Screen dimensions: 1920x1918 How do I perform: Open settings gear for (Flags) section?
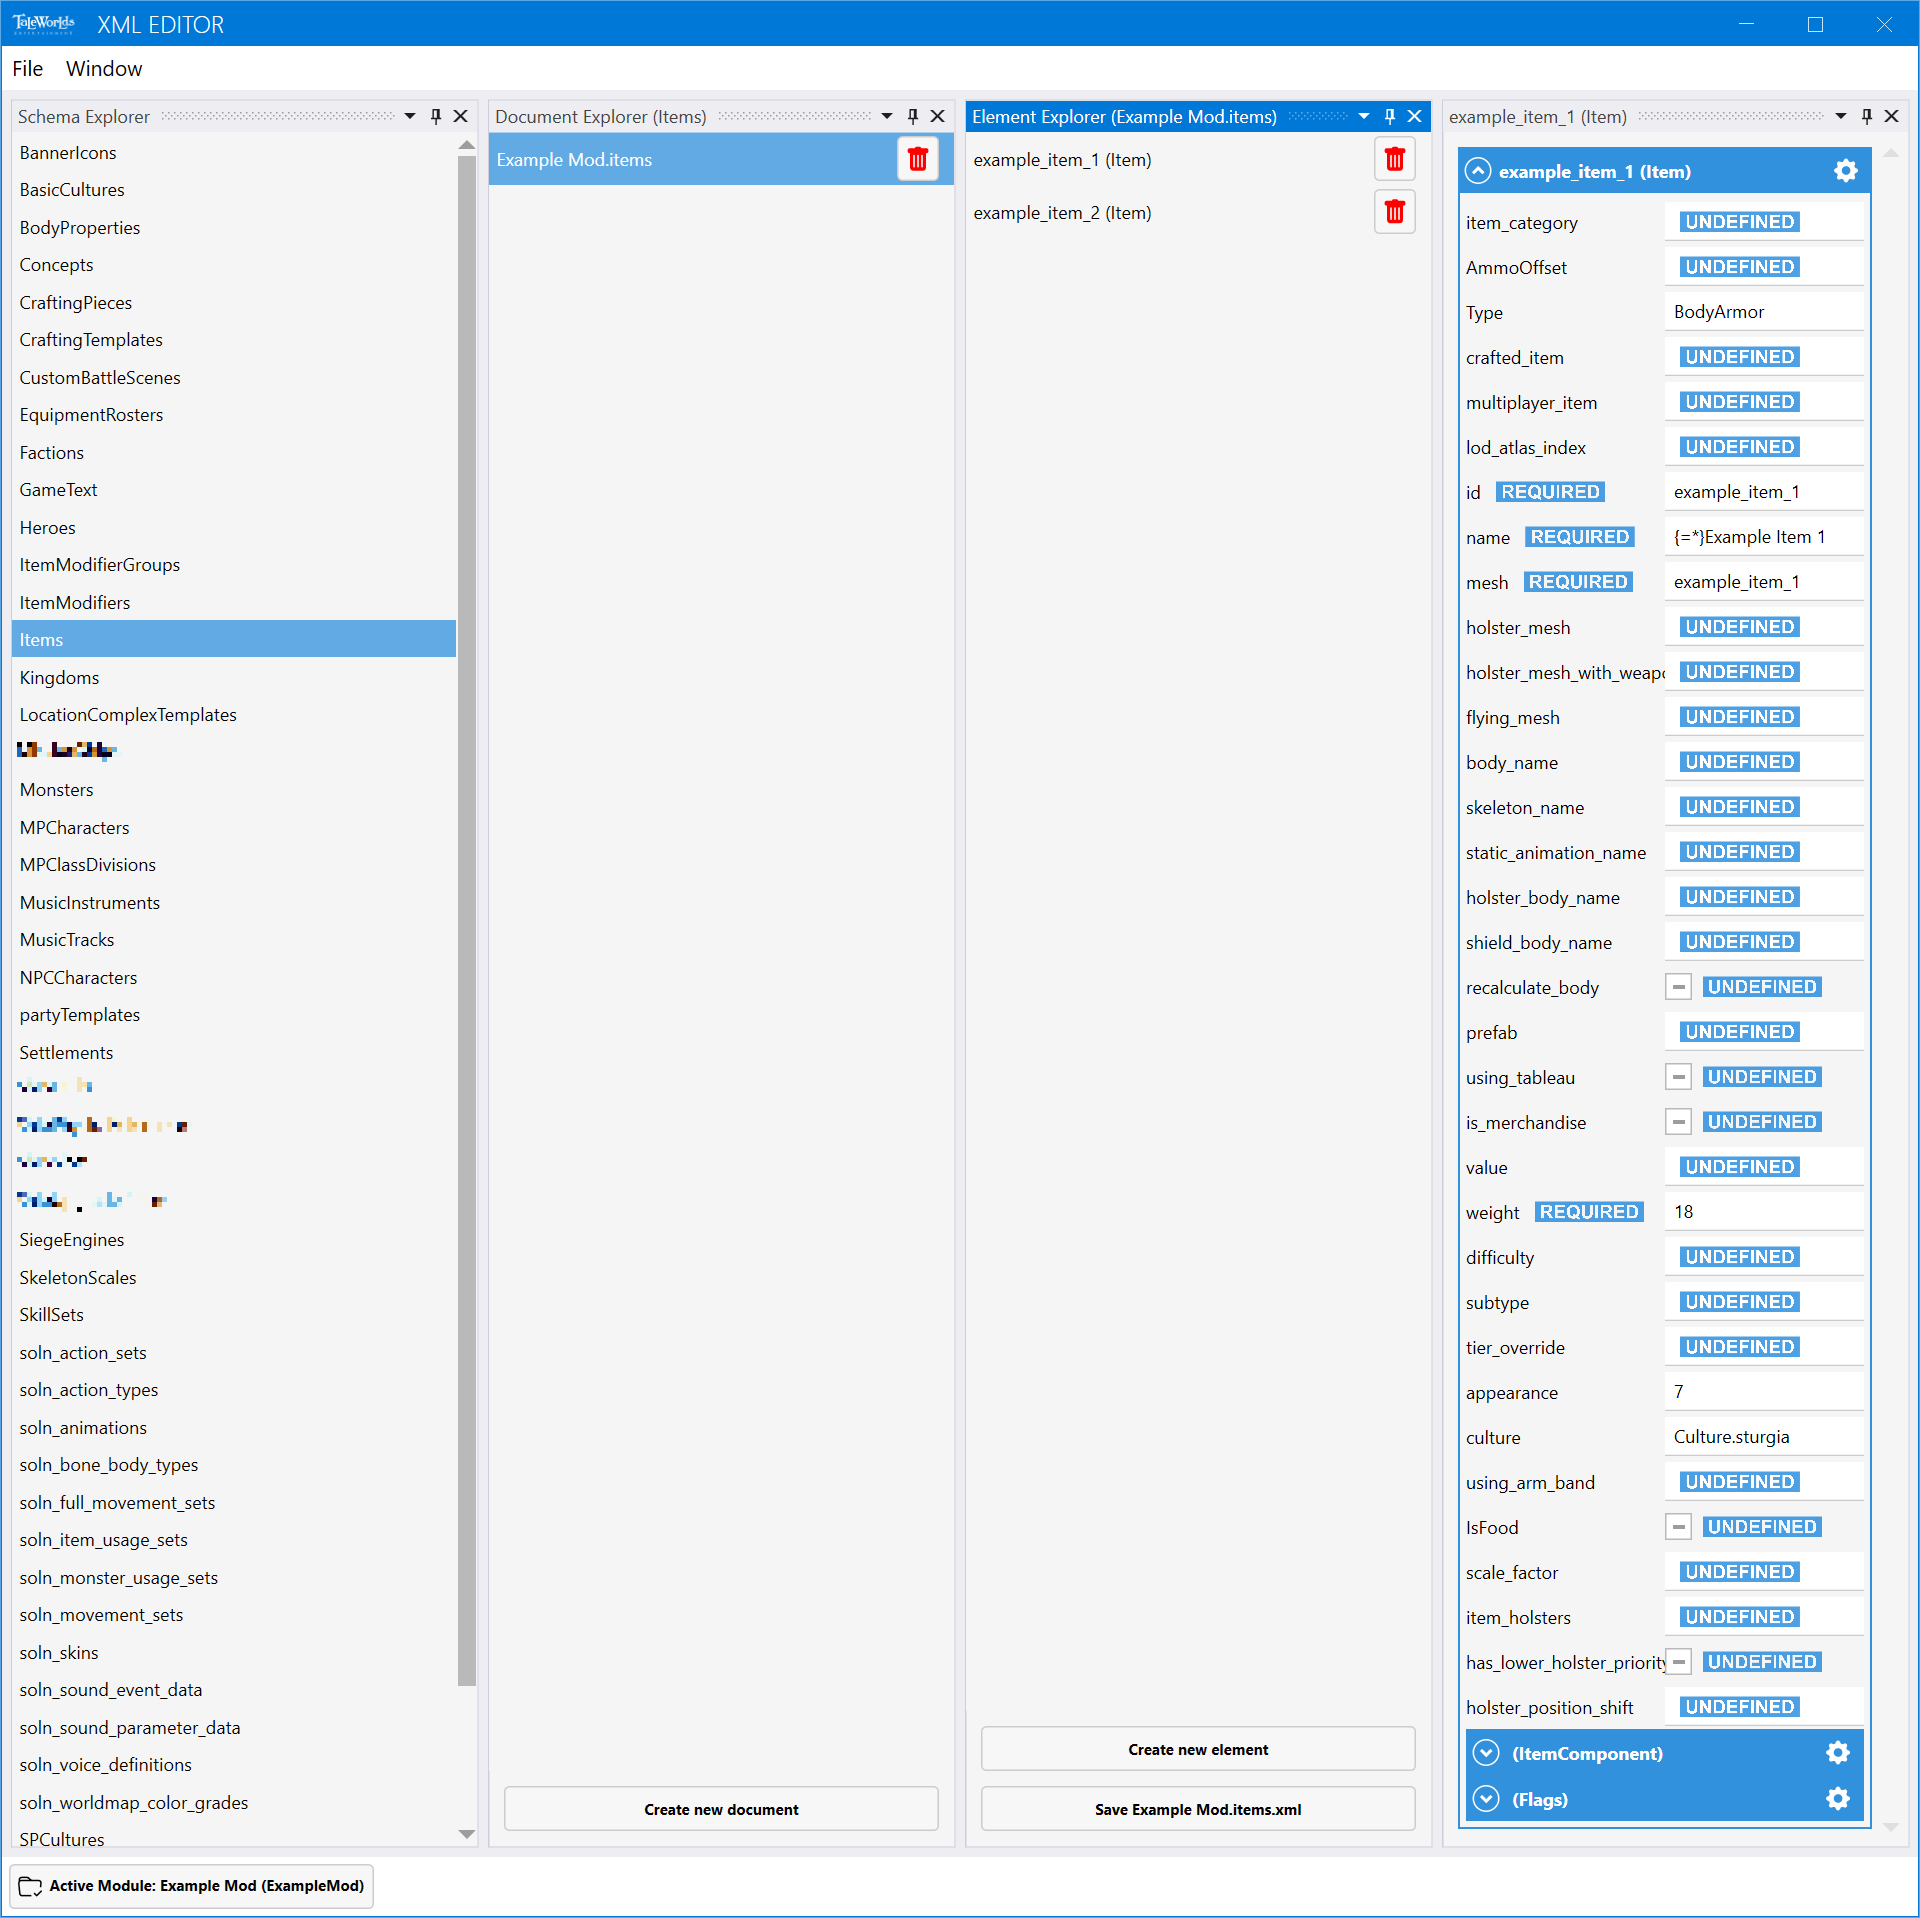(1837, 1799)
